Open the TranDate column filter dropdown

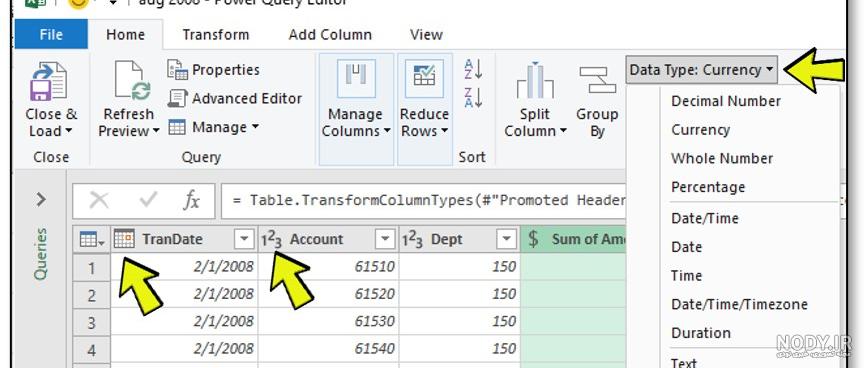[x=244, y=240]
